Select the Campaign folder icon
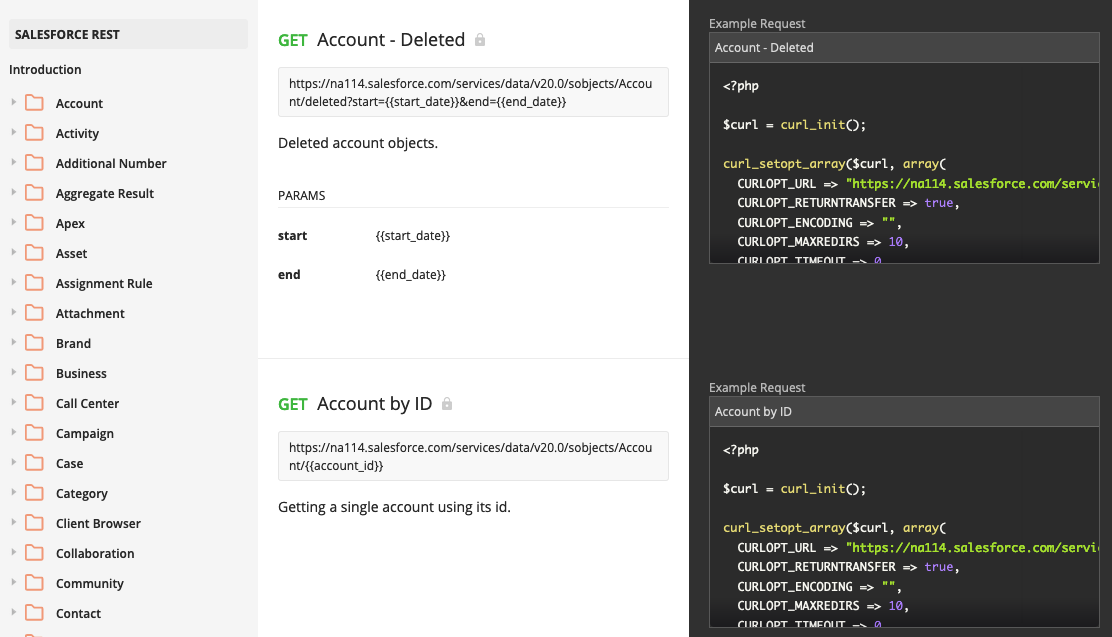1112x637 pixels. pyautogui.click(x=34, y=433)
